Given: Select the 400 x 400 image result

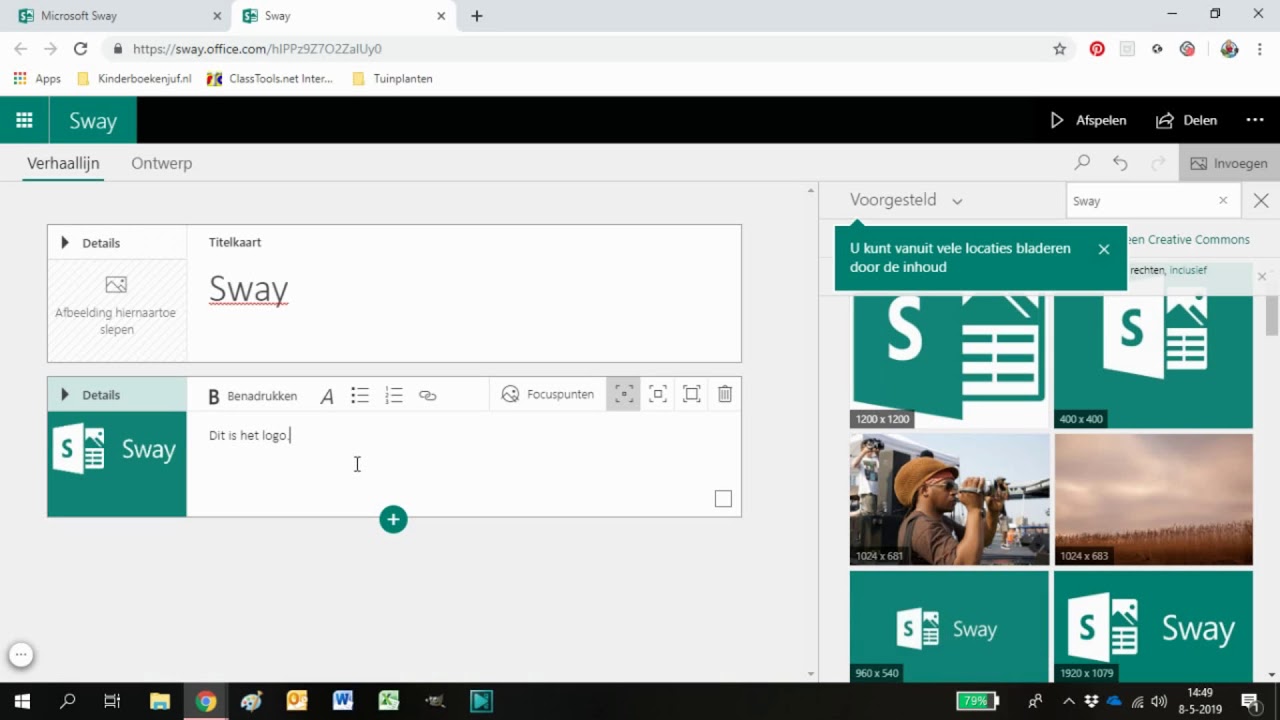Looking at the screenshot, I should tap(1153, 362).
